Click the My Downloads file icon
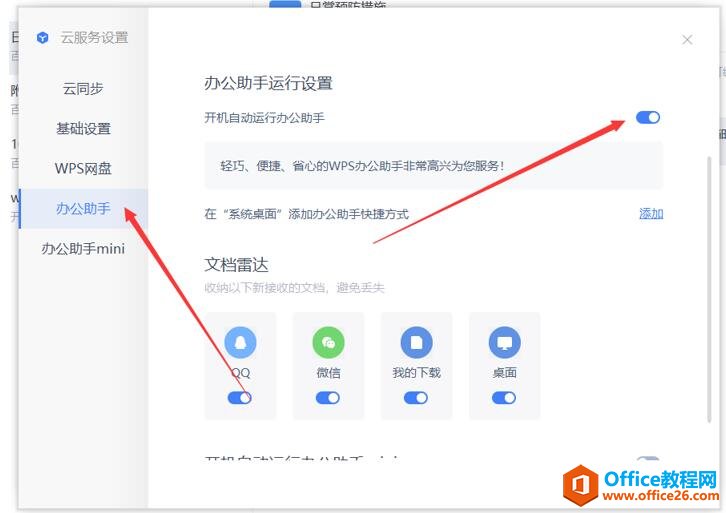Screen dimensions: 726x513 click(416, 343)
